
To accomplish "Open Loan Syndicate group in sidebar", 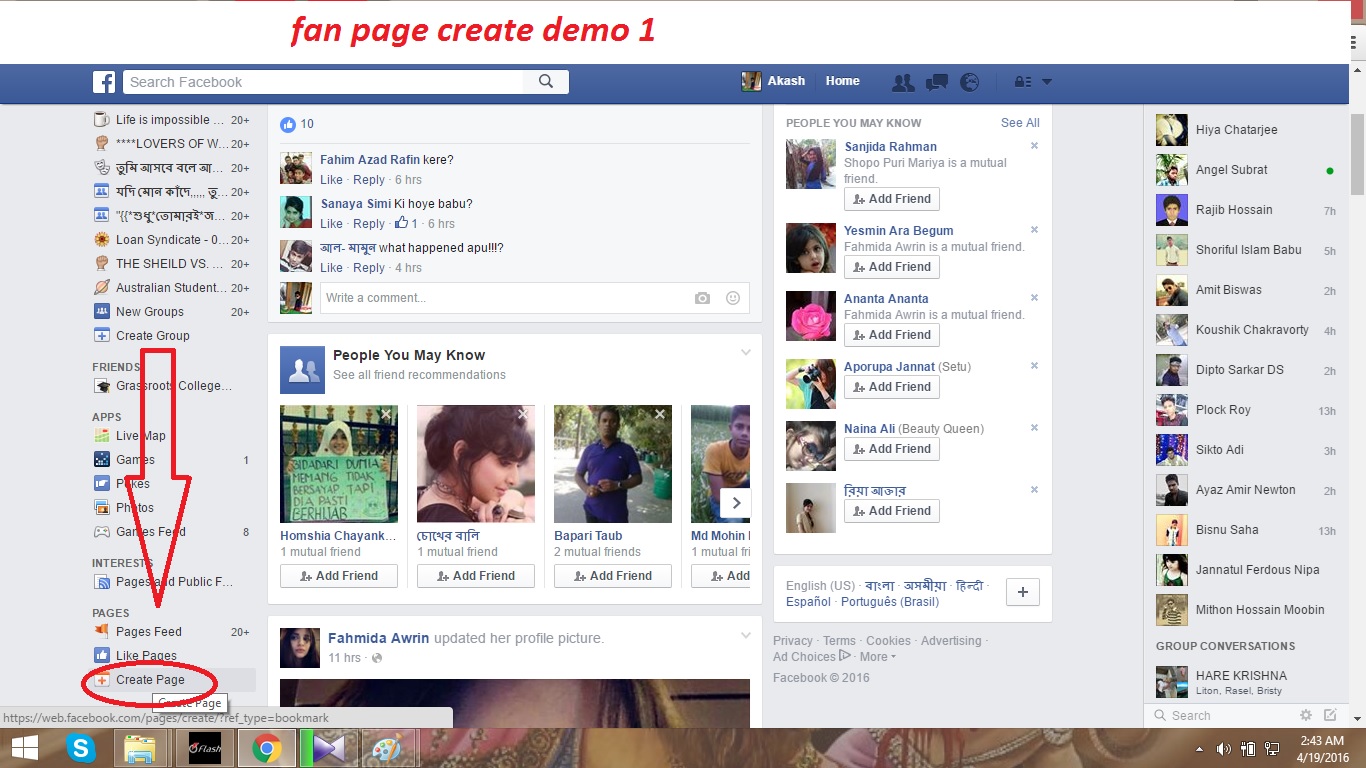I will tap(171, 240).
